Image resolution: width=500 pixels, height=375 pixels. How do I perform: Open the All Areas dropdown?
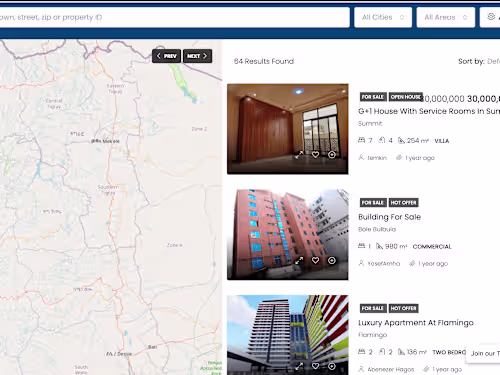[x=446, y=17]
